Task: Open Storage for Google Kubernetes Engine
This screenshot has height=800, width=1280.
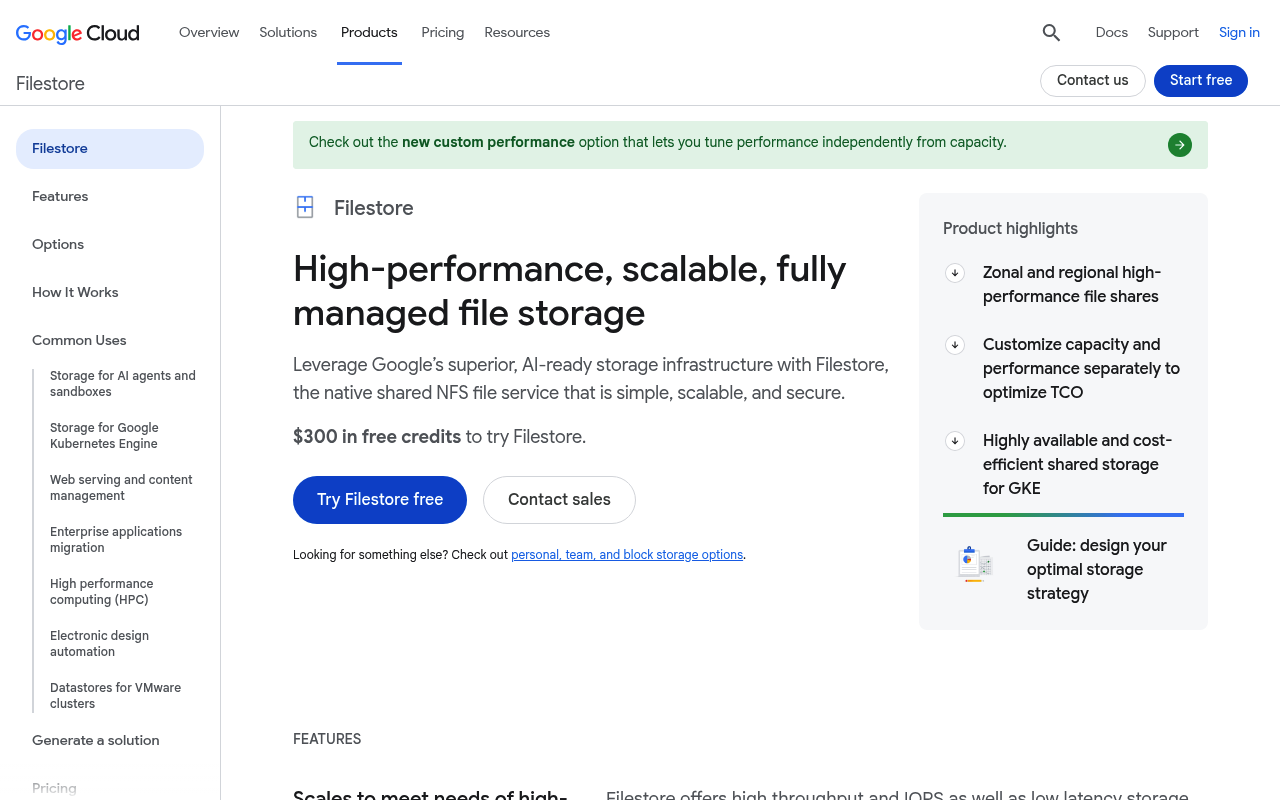Action: coord(104,436)
